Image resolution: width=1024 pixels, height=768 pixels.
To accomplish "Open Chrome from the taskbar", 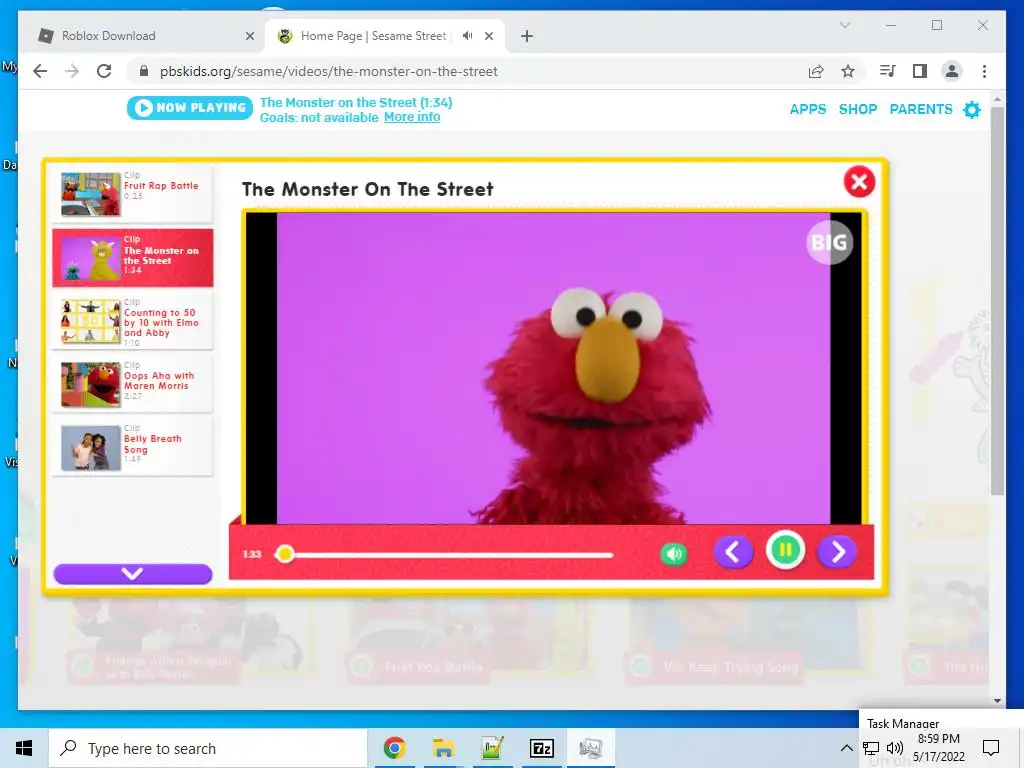I will tap(394, 748).
